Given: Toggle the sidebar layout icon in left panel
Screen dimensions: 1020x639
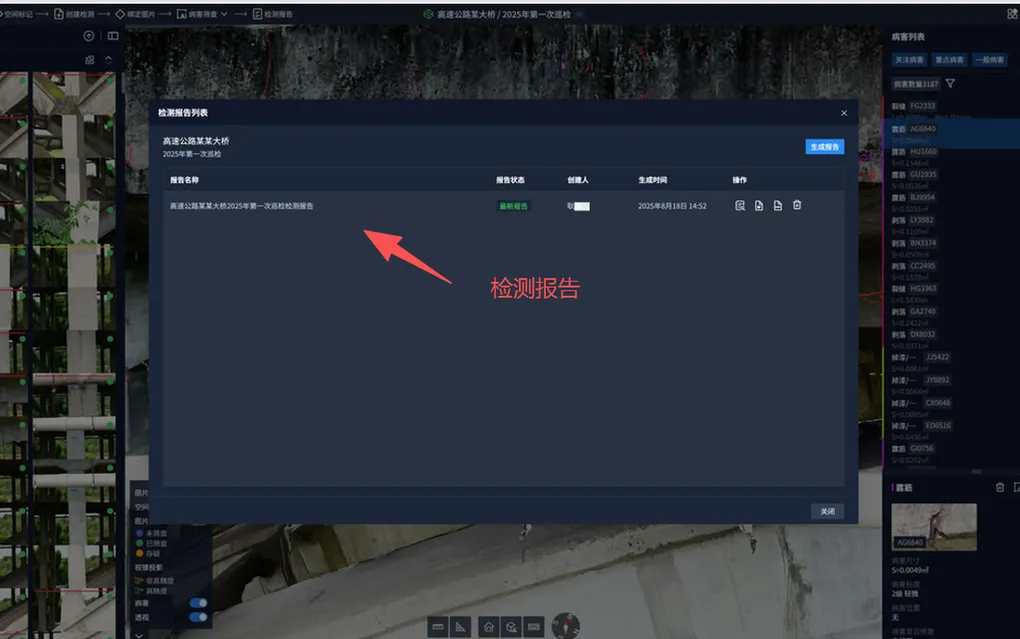Looking at the screenshot, I should click(113, 36).
